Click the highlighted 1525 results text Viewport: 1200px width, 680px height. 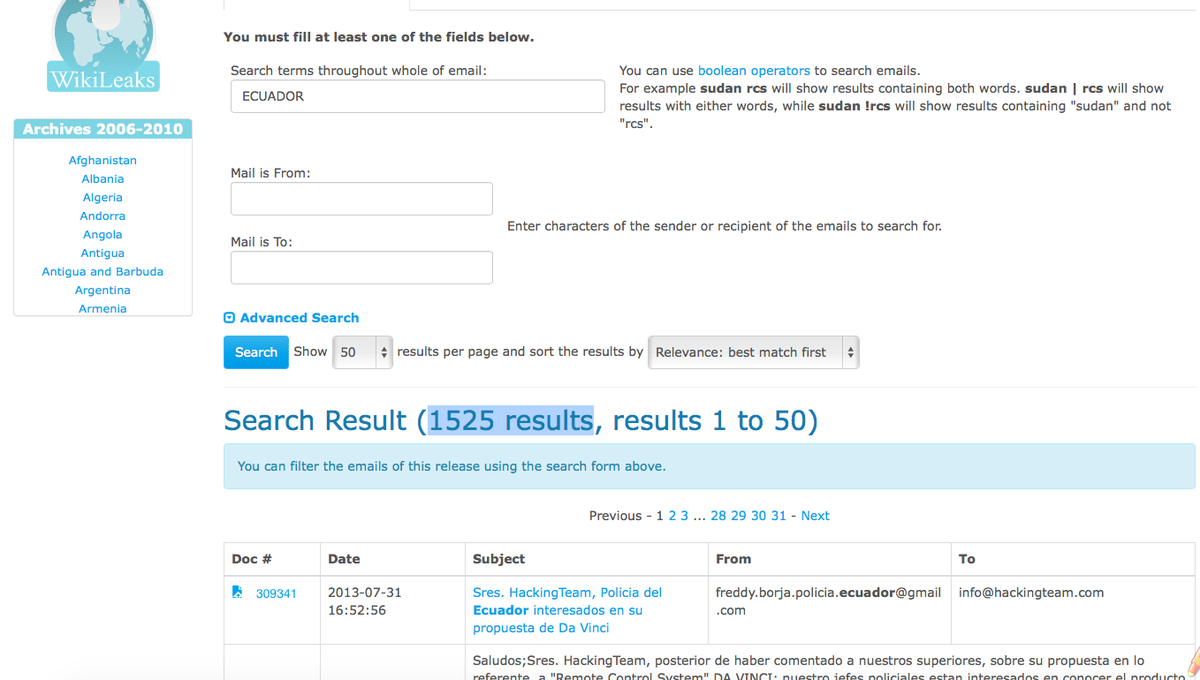pyautogui.click(x=511, y=421)
